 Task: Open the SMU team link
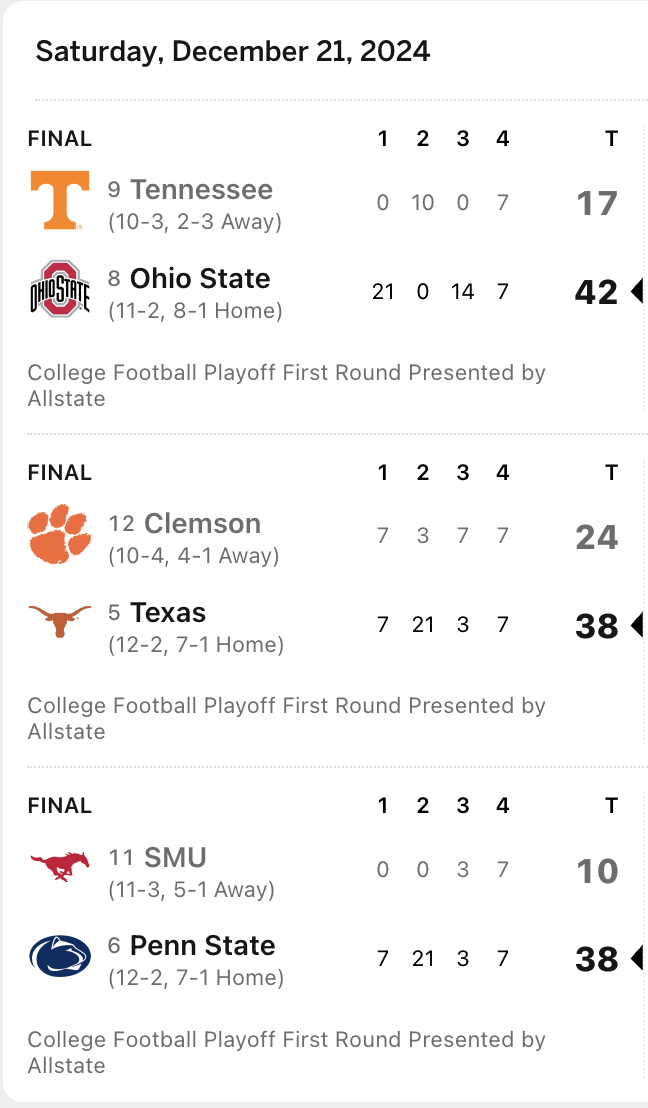tap(175, 857)
